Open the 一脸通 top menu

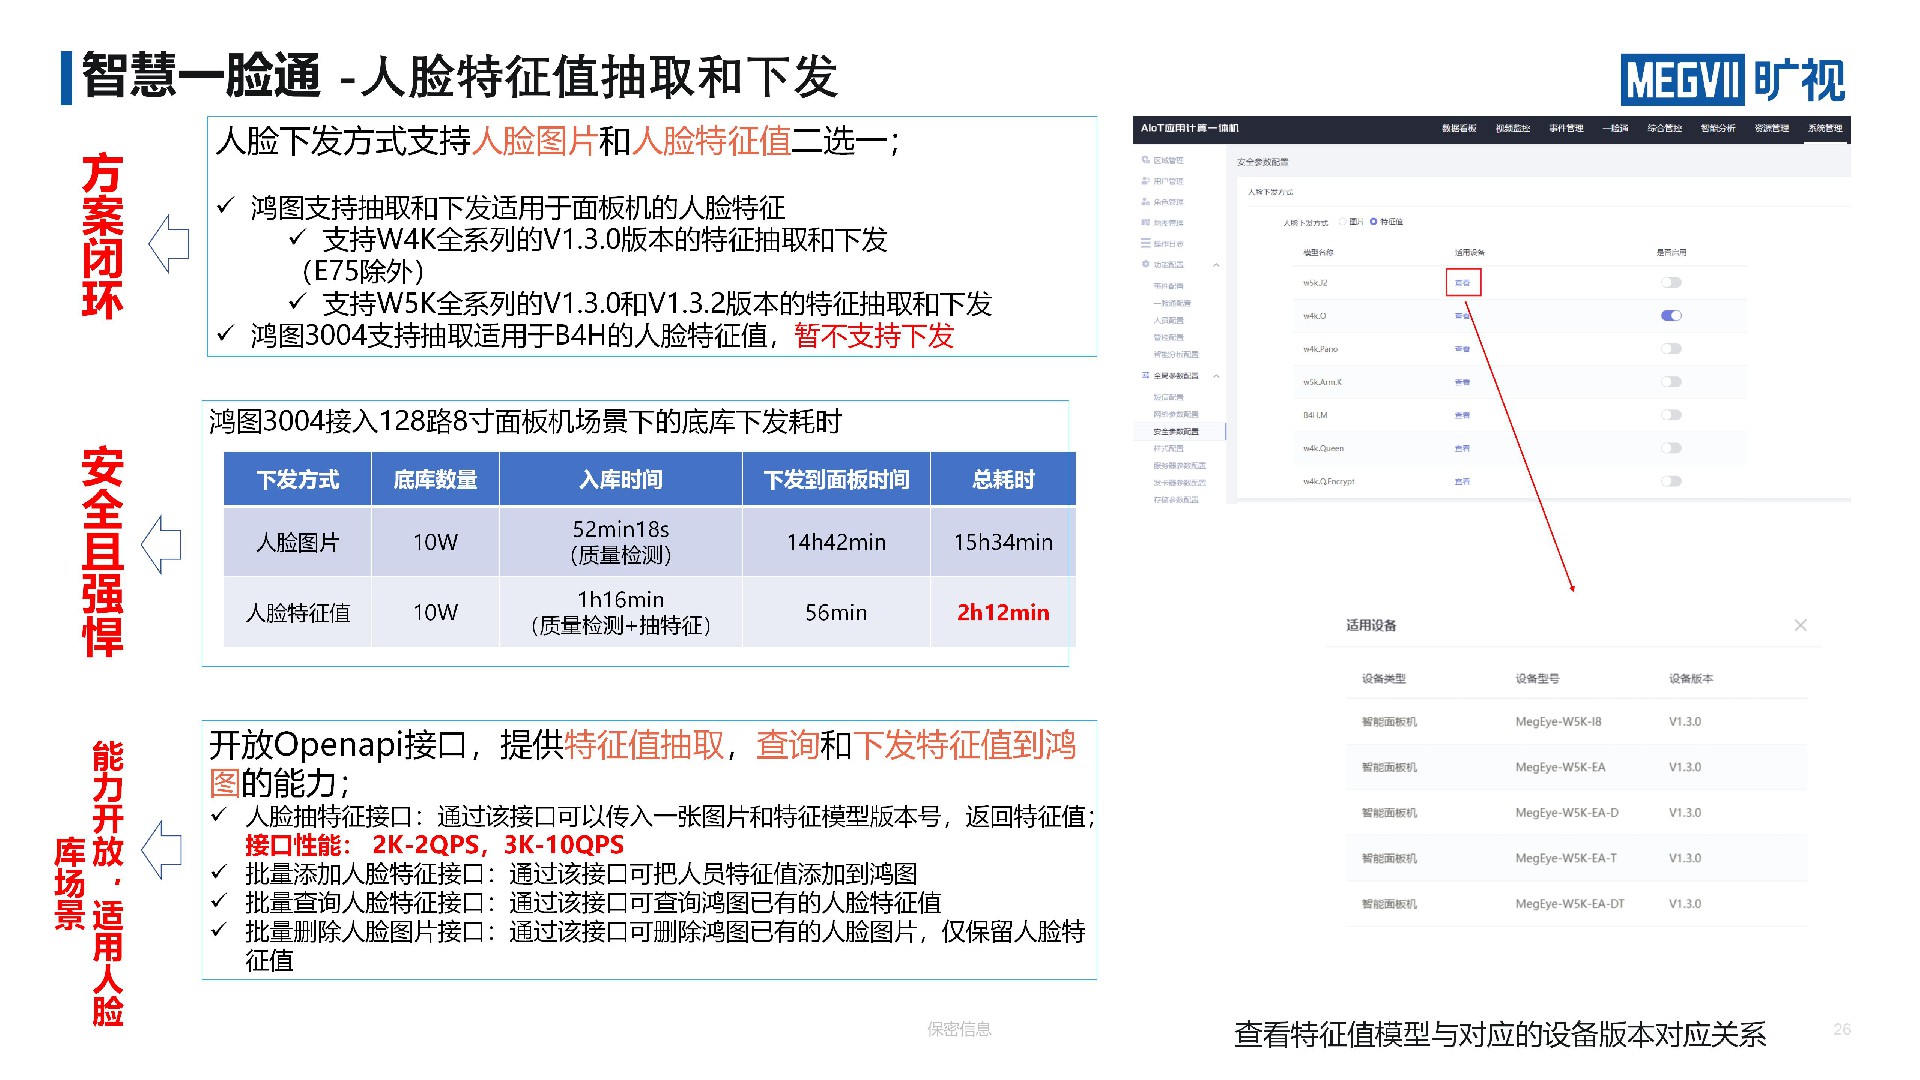click(1615, 129)
